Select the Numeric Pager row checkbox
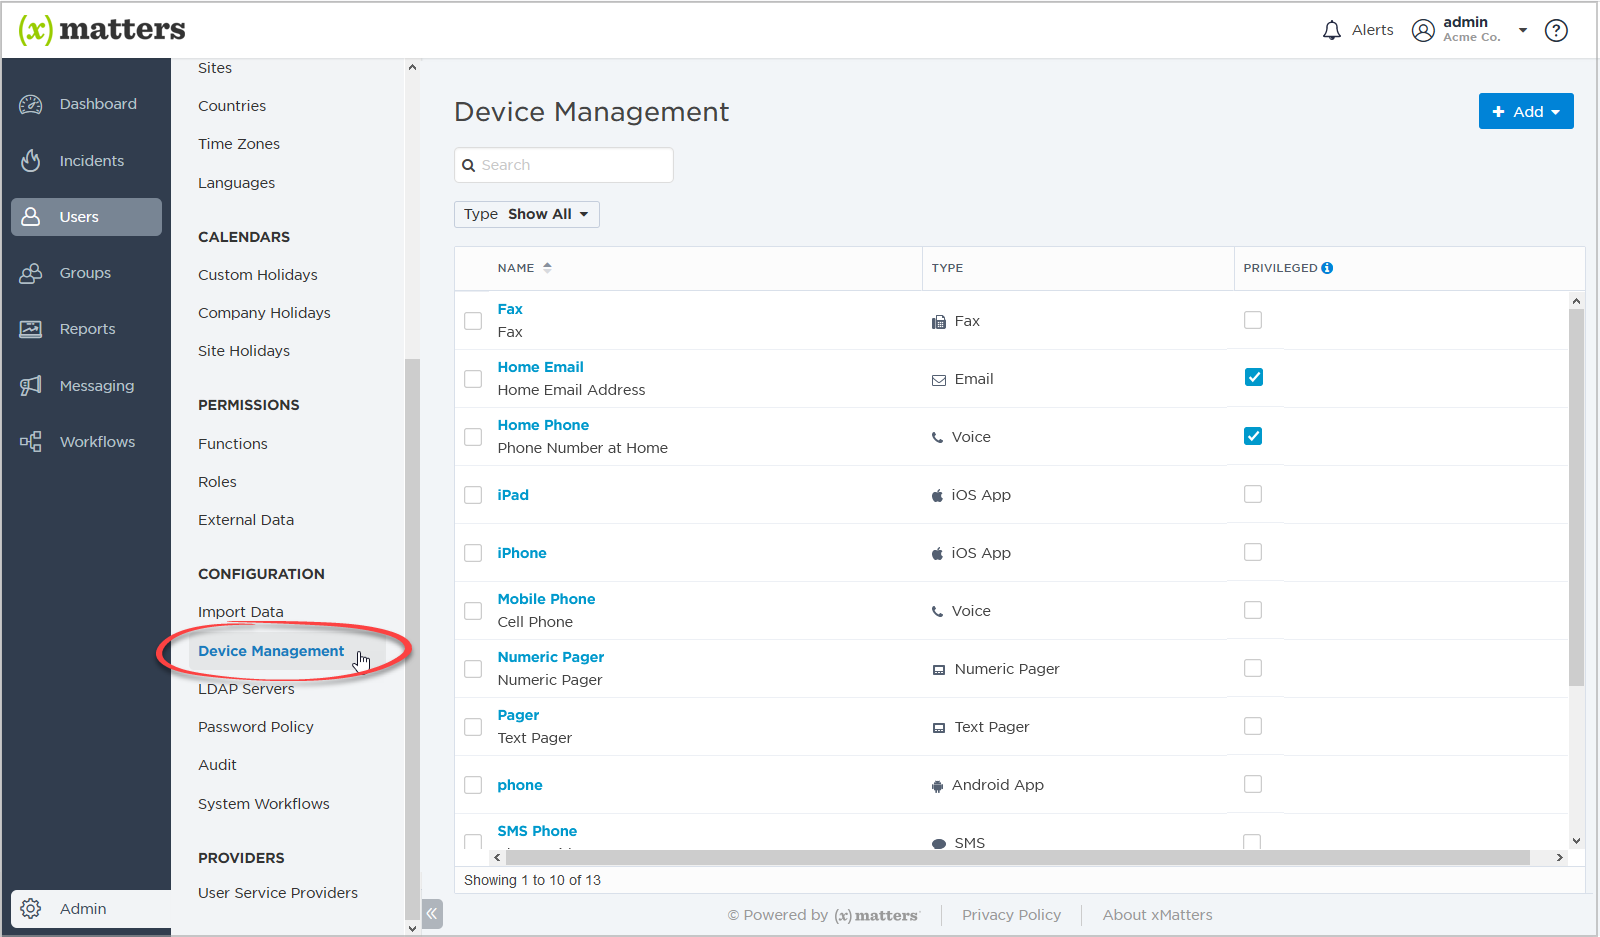The width and height of the screenshot is (1600, 937). [473, 669]
